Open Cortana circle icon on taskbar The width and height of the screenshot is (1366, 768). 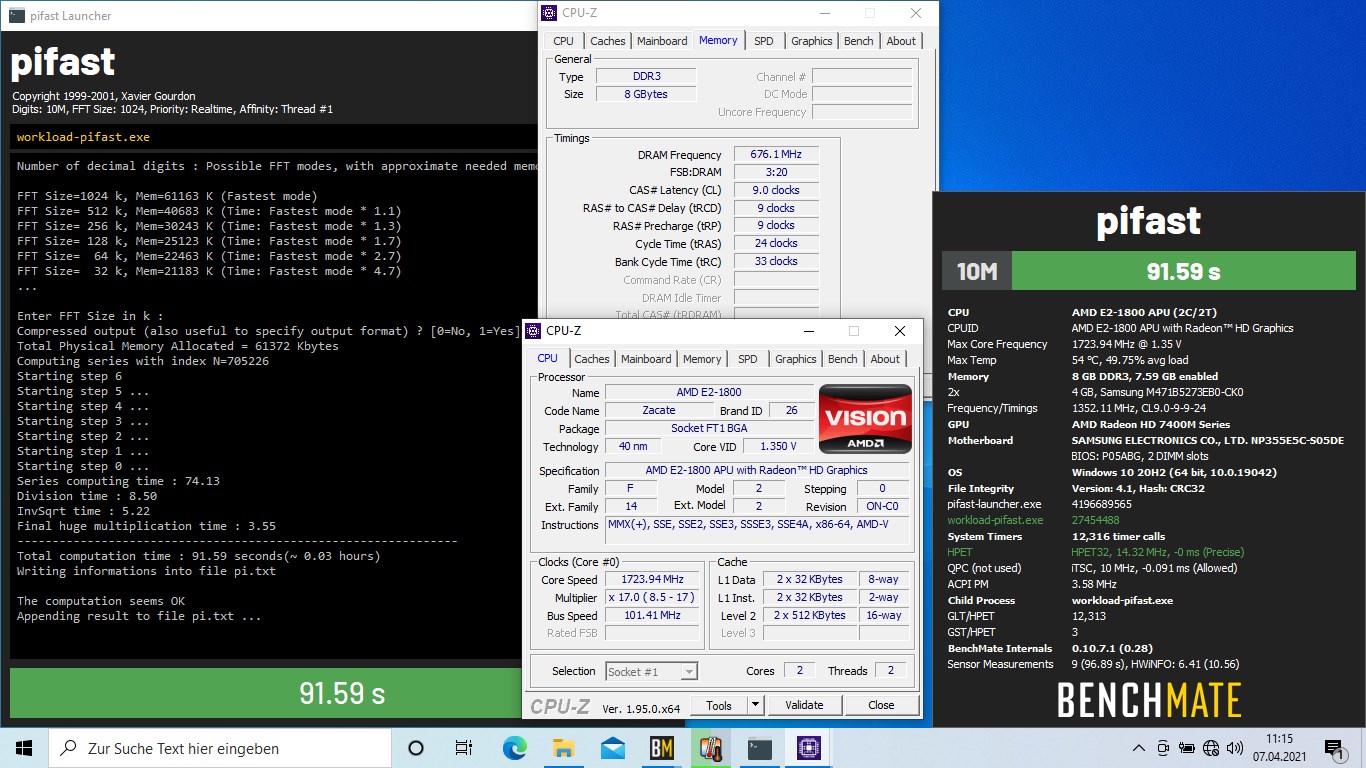416,747
